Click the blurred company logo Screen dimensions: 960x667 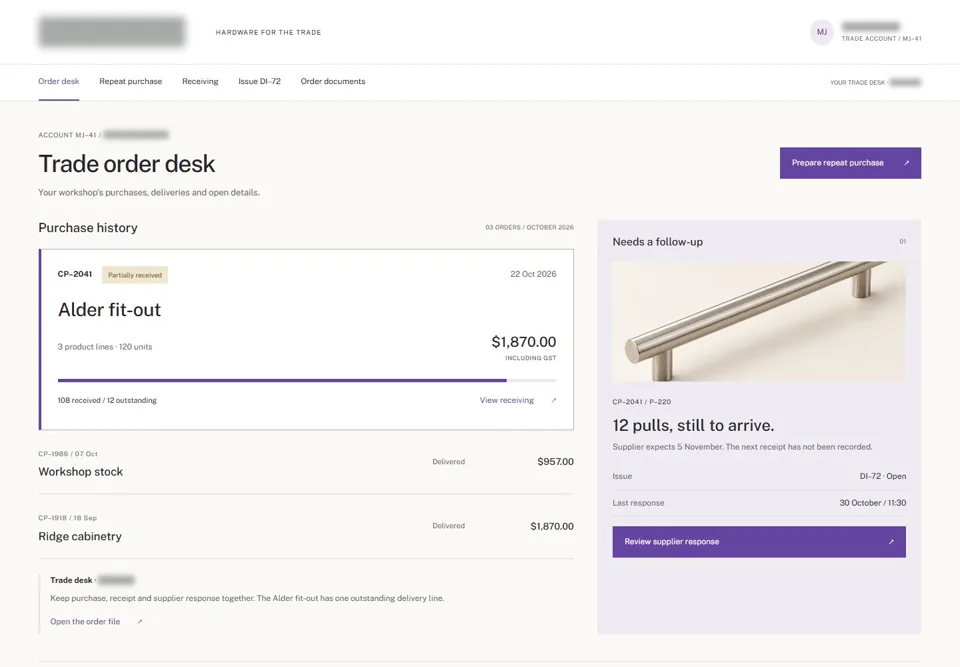[111, 32]
